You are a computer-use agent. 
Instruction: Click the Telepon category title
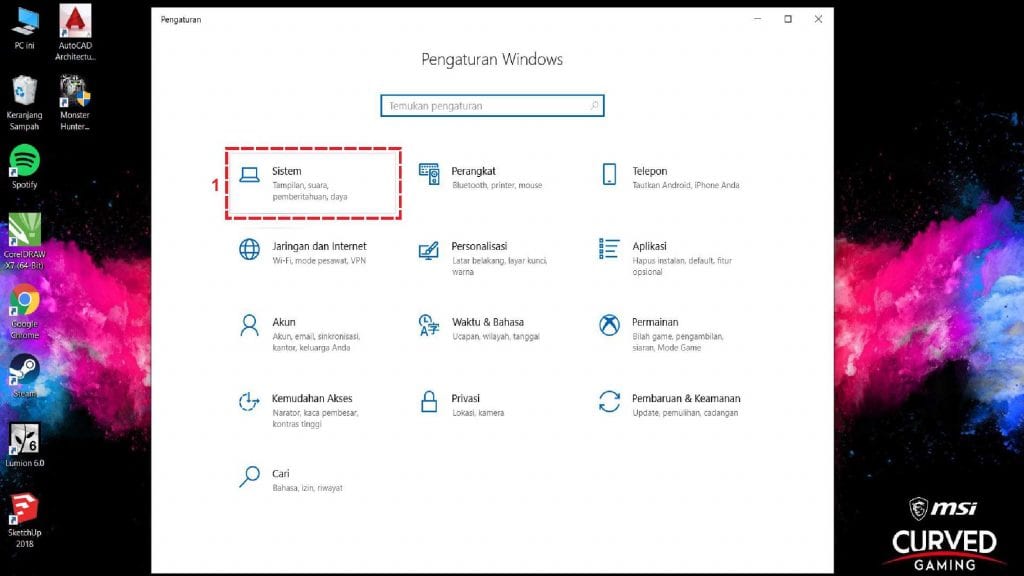click(x=650, y=171)
